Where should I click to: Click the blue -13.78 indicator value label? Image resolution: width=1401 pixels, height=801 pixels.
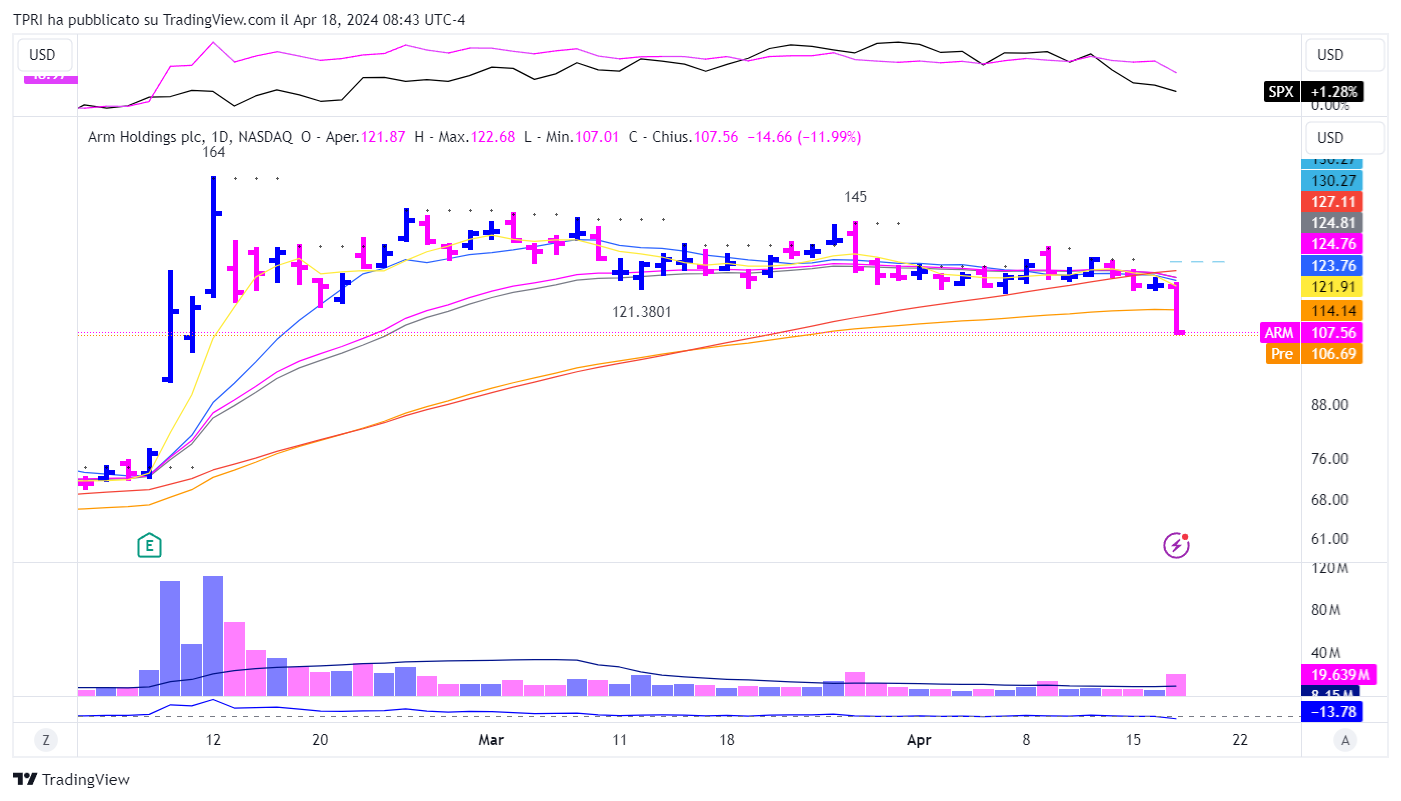[1330, 712]
